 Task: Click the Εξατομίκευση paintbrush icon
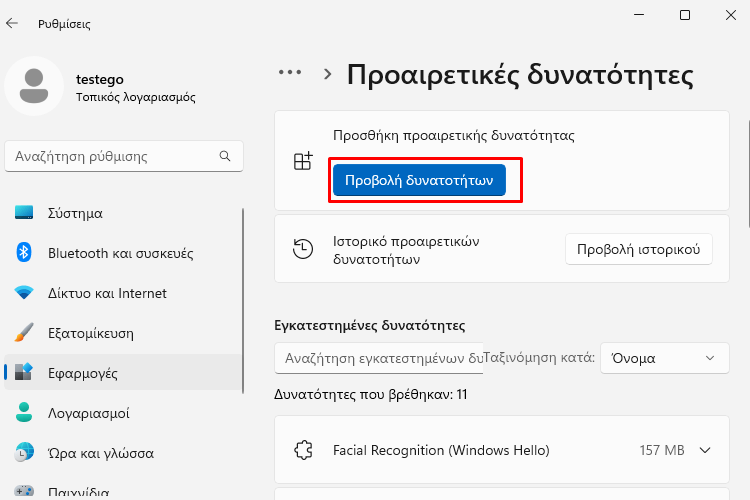[x=24, y=333]
